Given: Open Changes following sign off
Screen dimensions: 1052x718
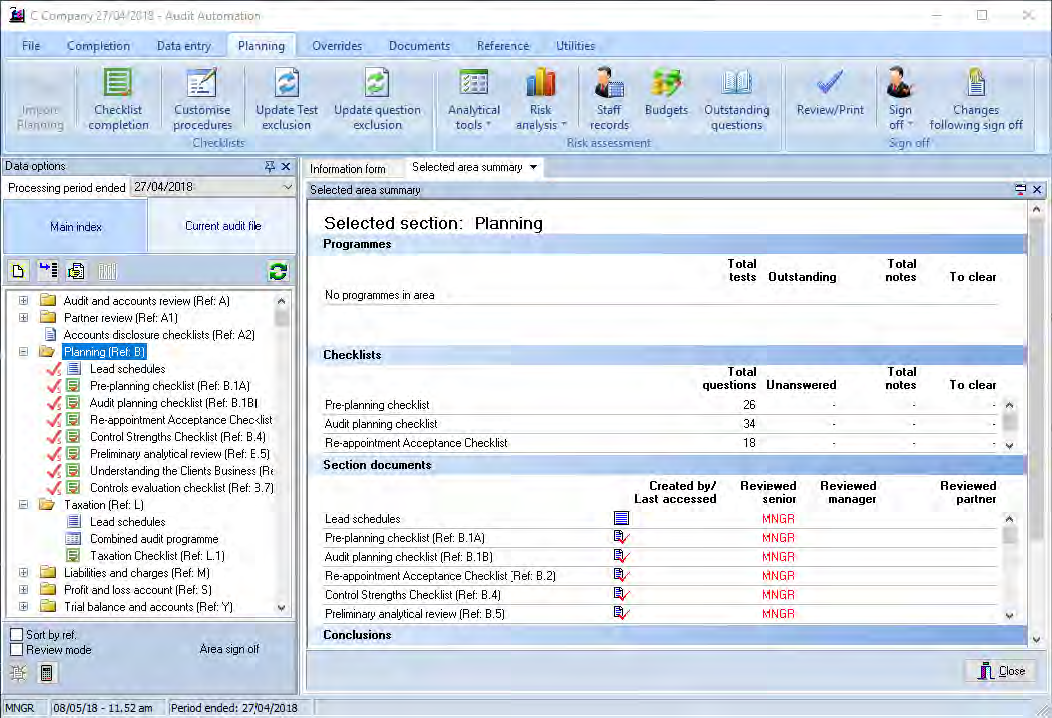Looking at the screenshot, I should (976, 99).
